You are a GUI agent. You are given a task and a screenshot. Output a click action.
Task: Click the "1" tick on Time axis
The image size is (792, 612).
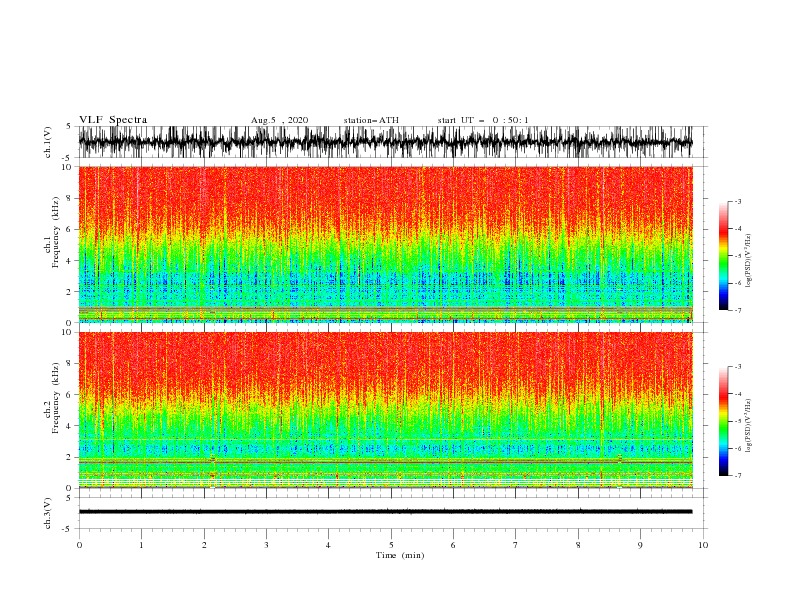(141, 545)
